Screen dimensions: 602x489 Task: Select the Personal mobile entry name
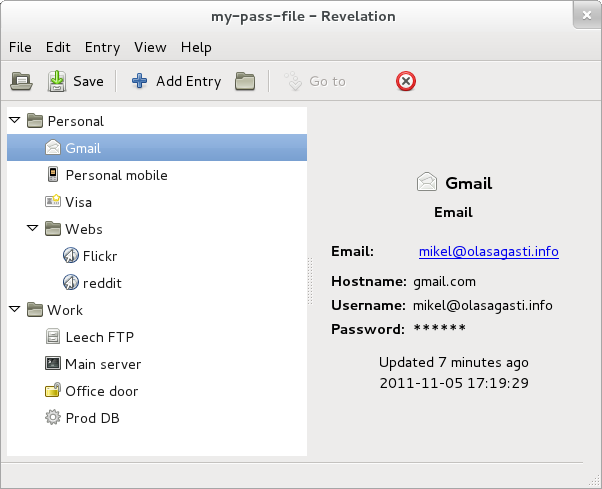click(117, 175)
